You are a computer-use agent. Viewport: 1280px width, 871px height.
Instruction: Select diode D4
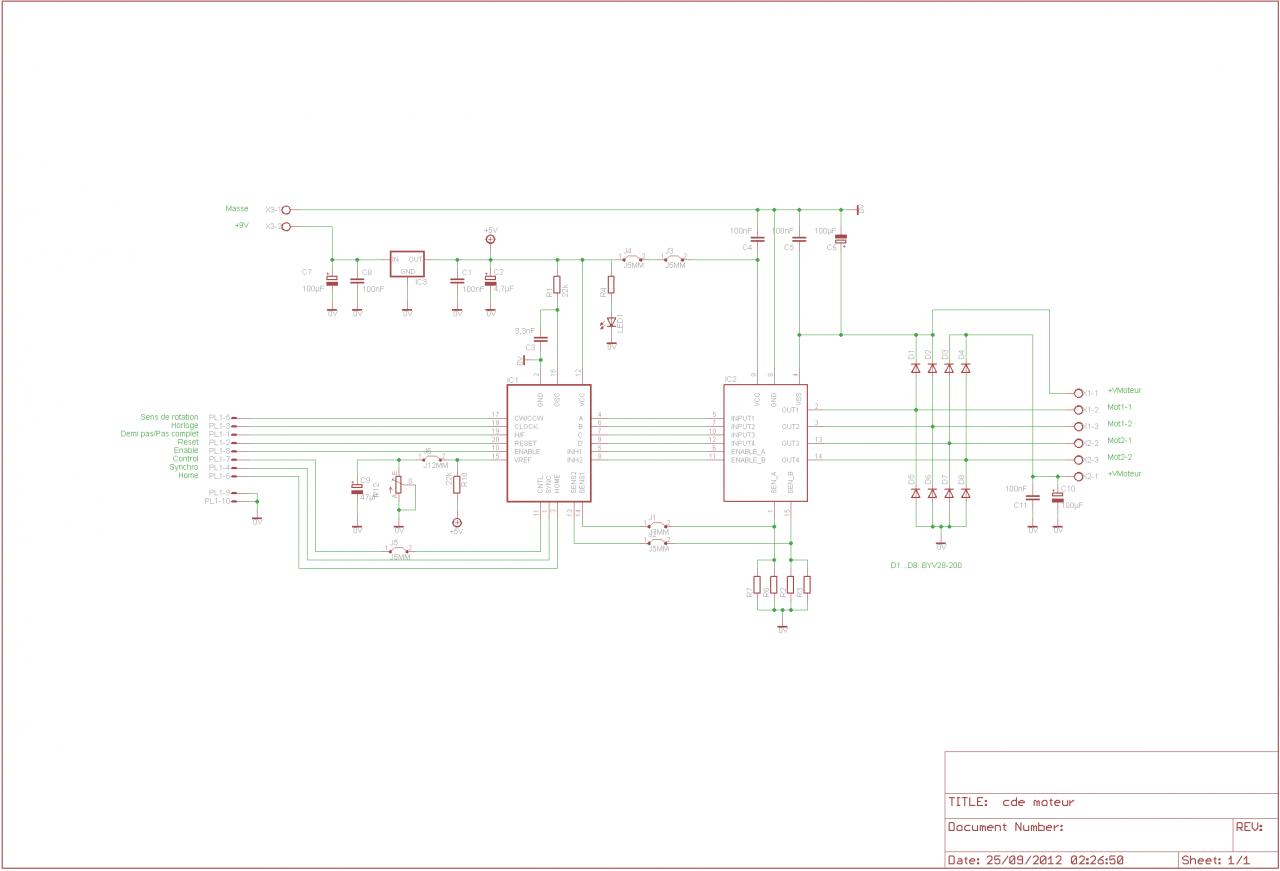point(965,368)
